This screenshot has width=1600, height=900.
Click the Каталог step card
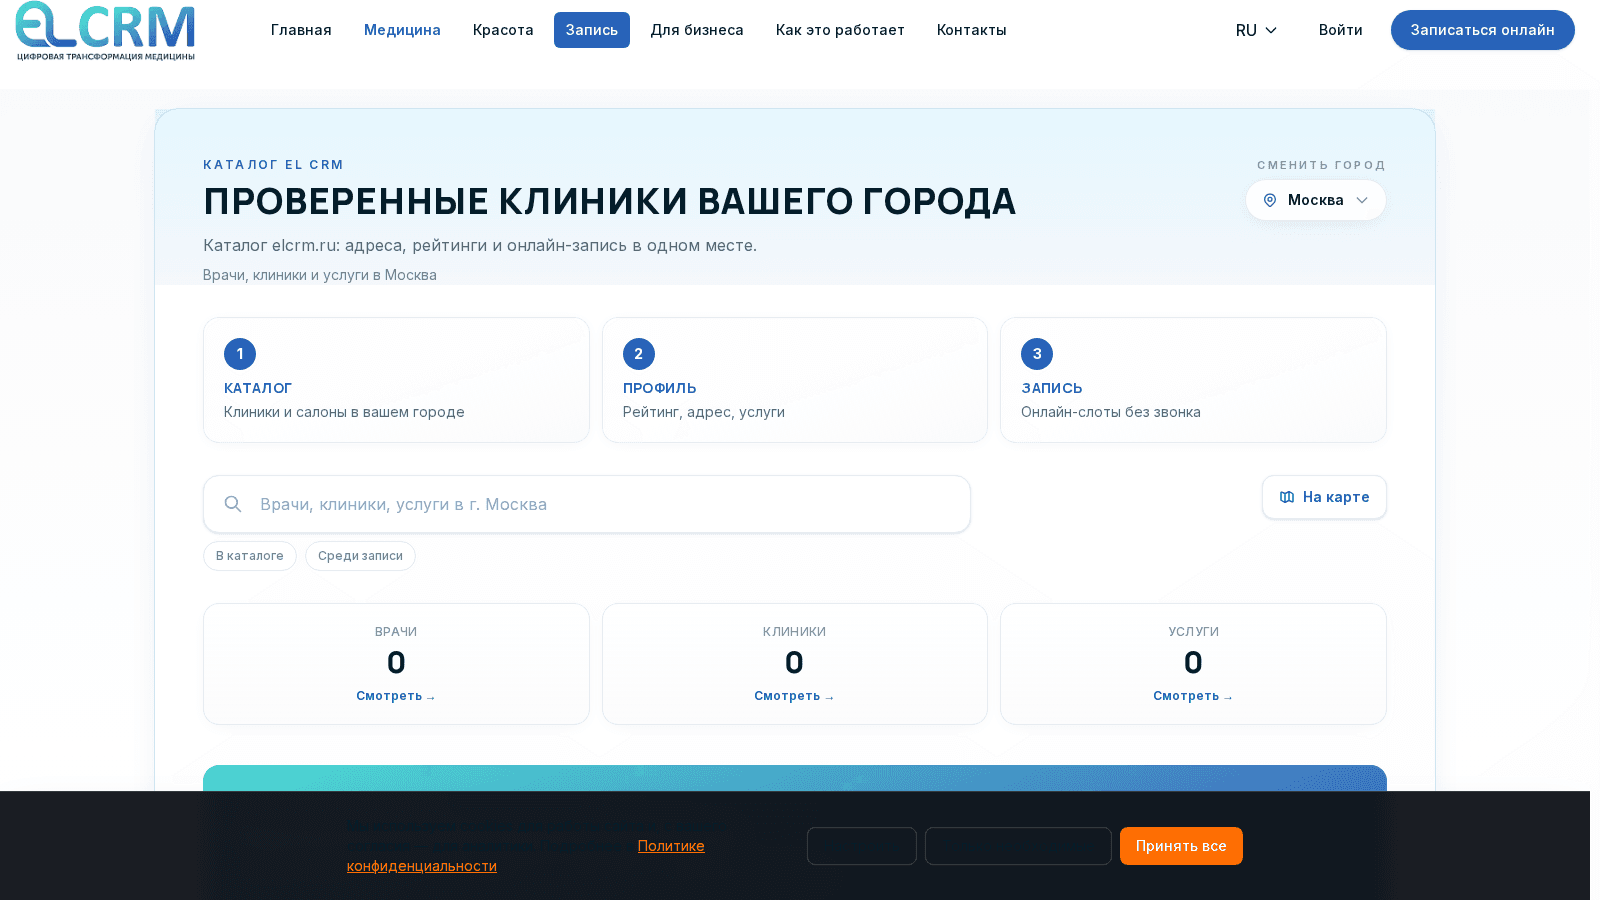tap(396, 380)
